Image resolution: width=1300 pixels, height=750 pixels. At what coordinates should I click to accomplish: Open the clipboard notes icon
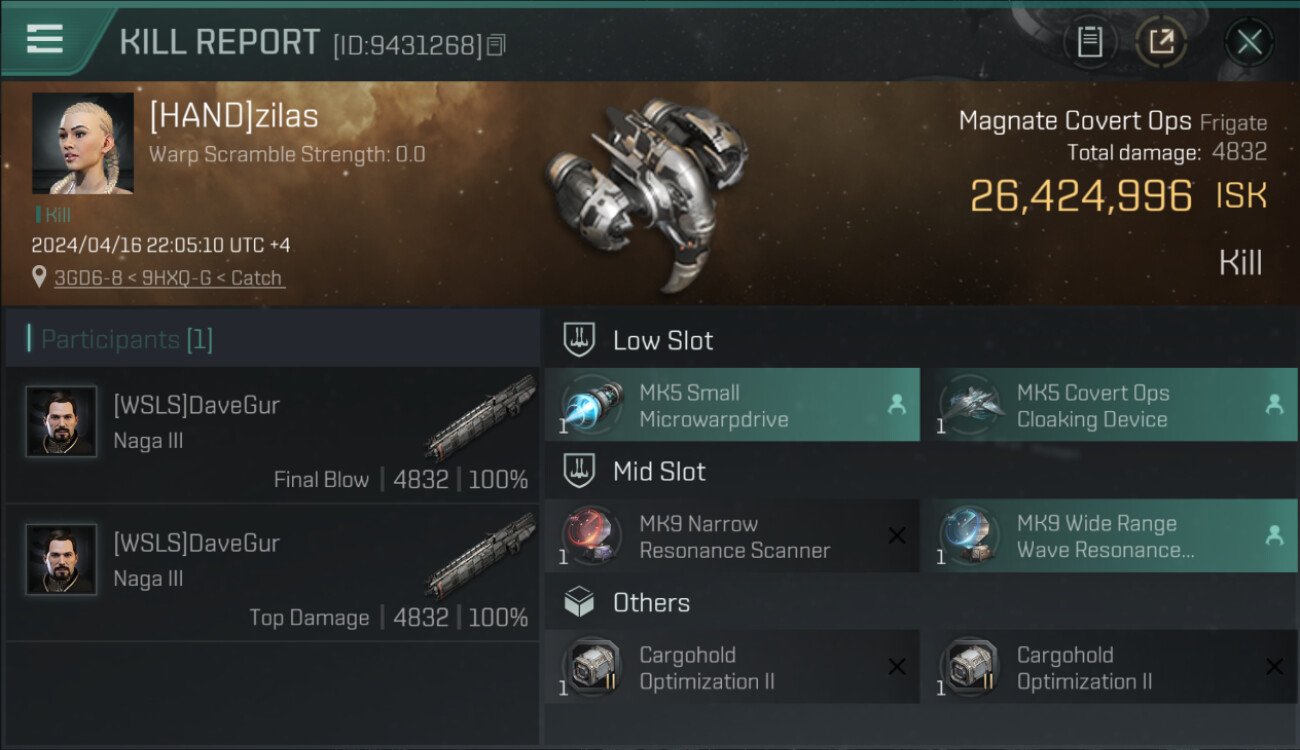1089,42
